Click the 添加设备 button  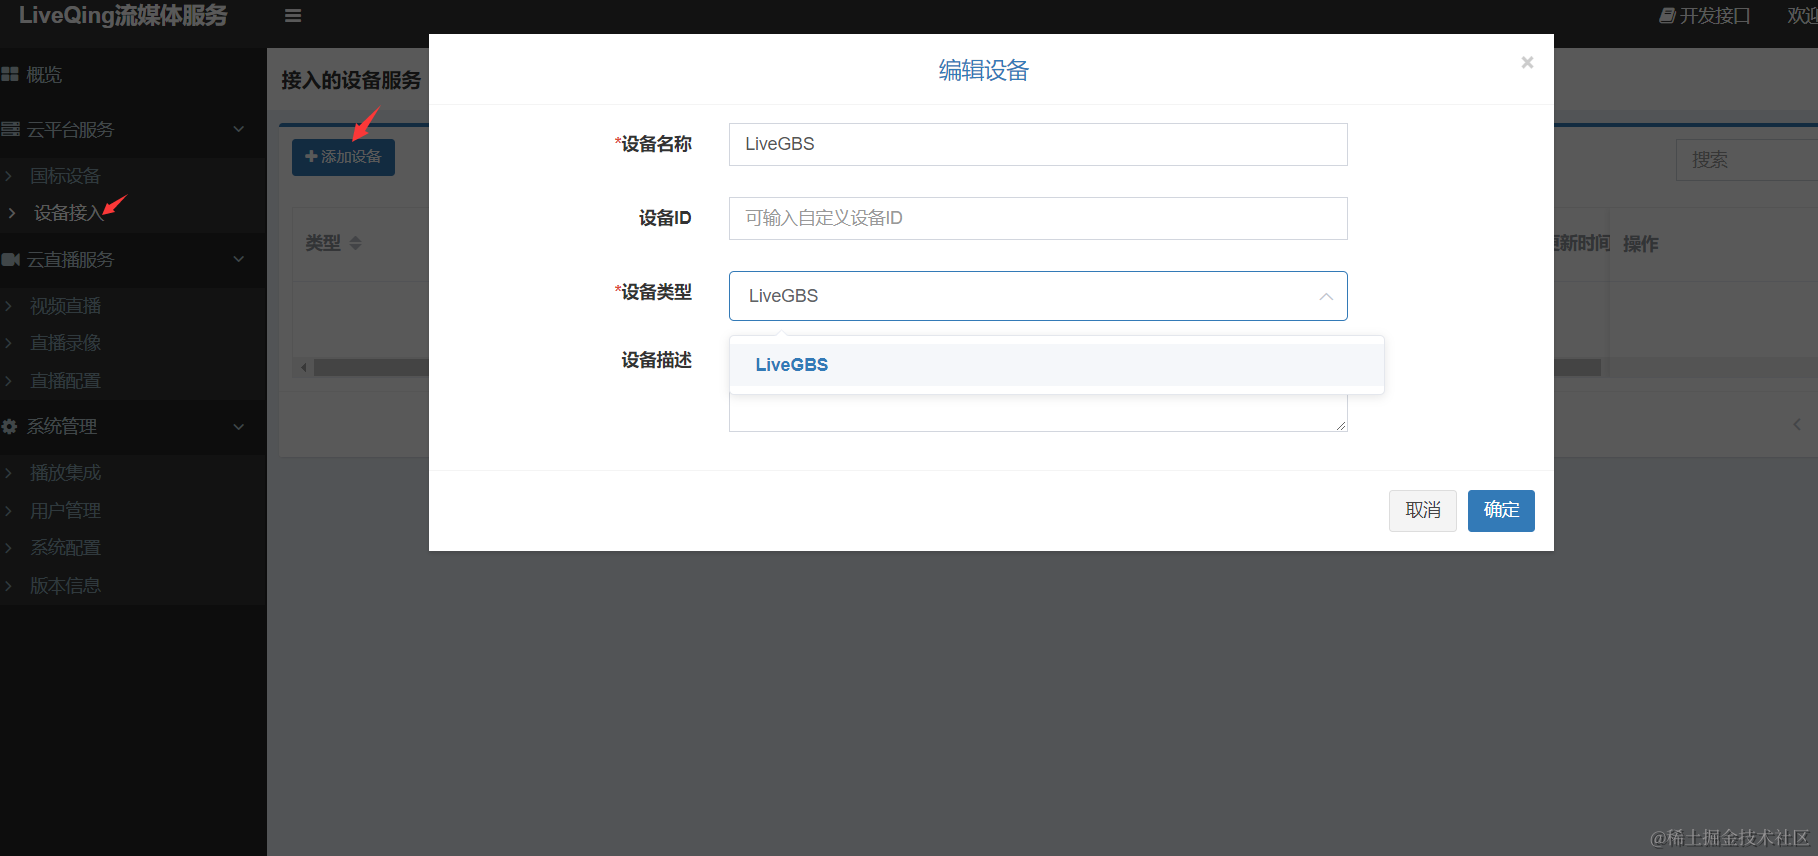coord(343,157)
